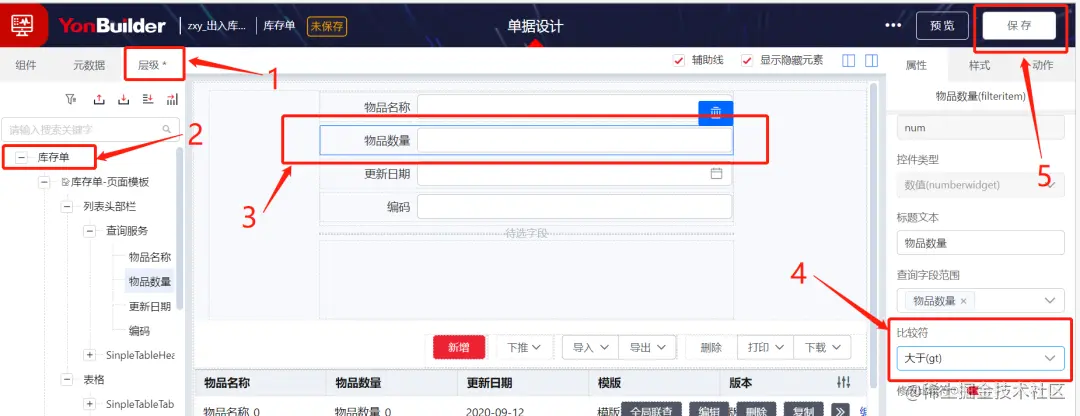The image size is (1080, 416).
Task: Switch to the 样式 tab
Action: pos(979,65)
